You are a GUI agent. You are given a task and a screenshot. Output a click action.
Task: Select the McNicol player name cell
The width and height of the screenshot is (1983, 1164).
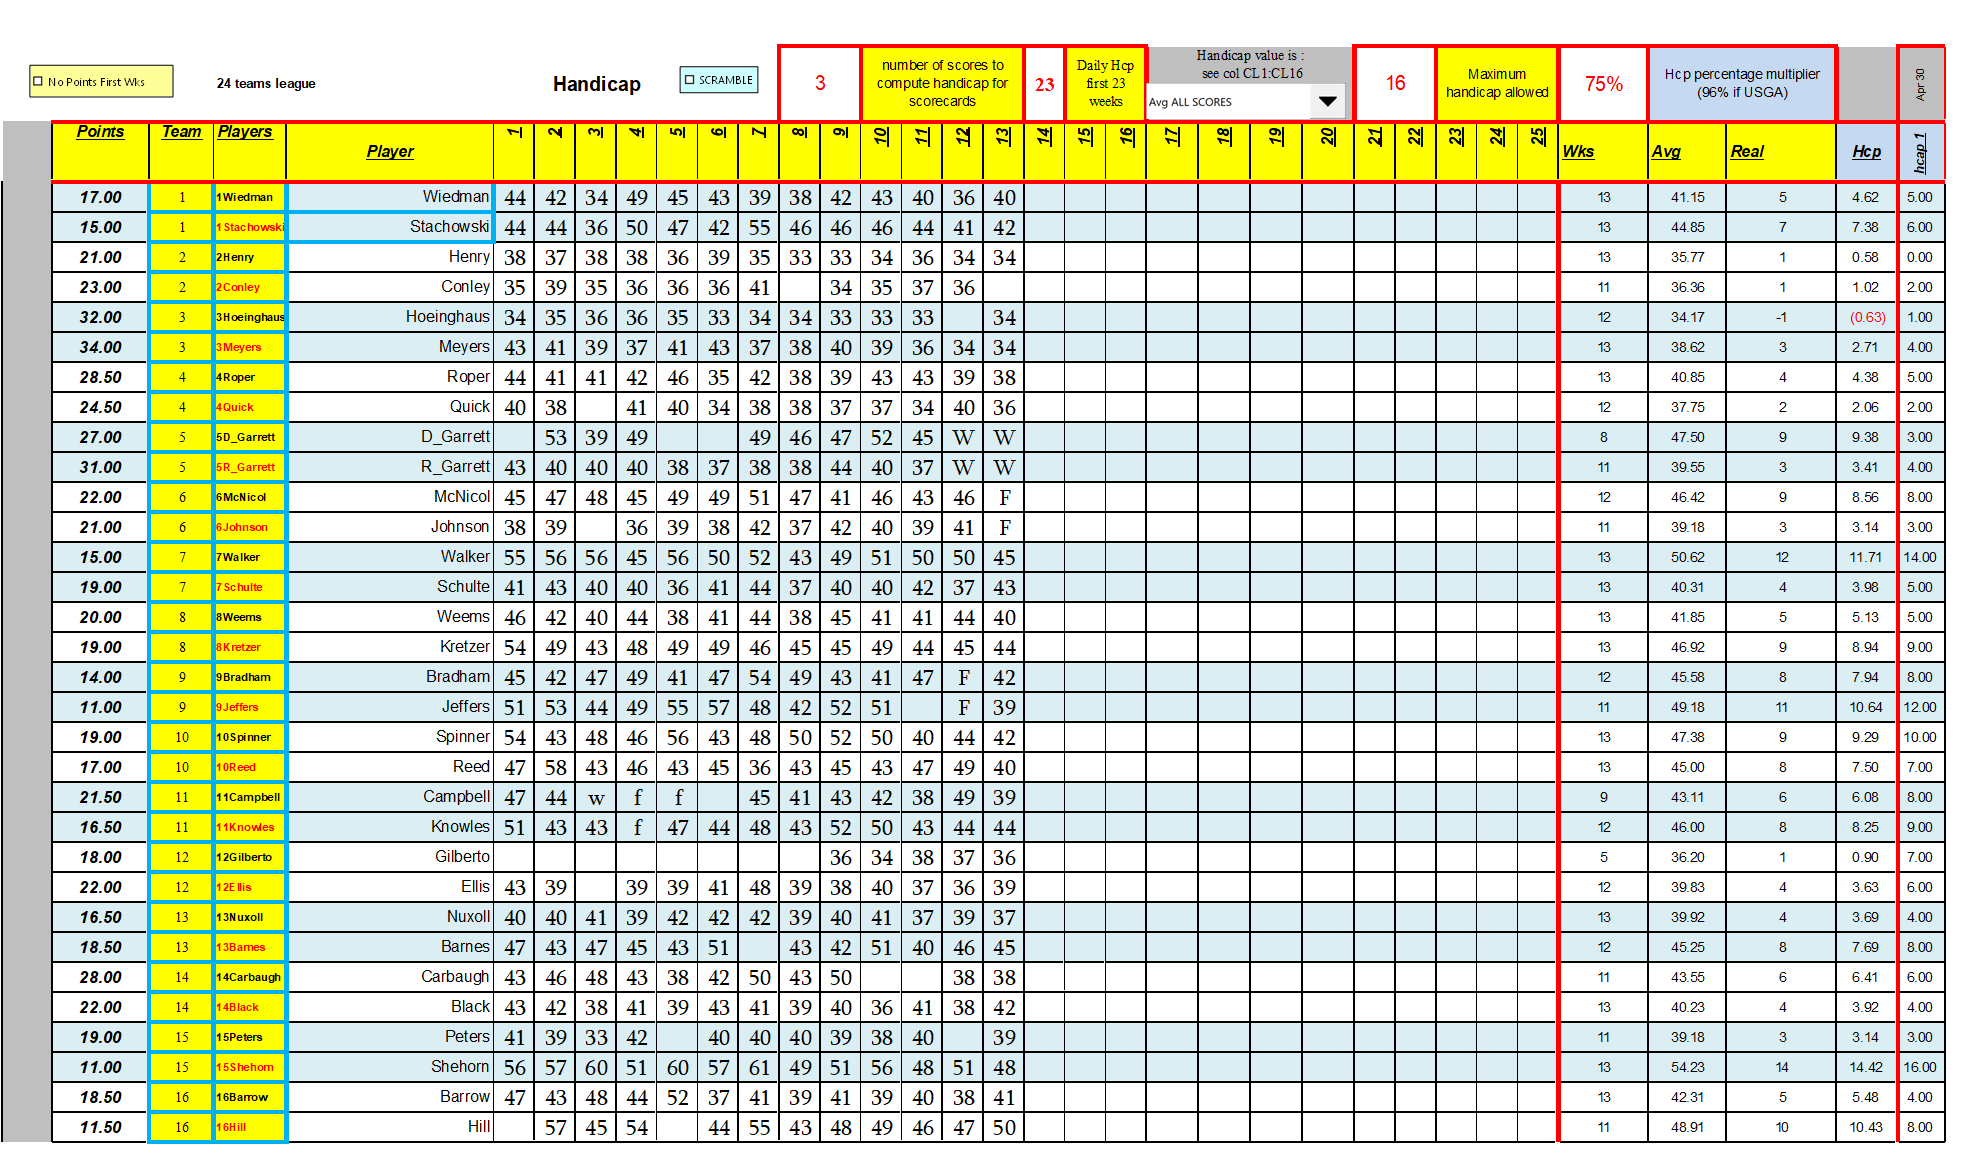pyautogui.click(x=390, y=497)
